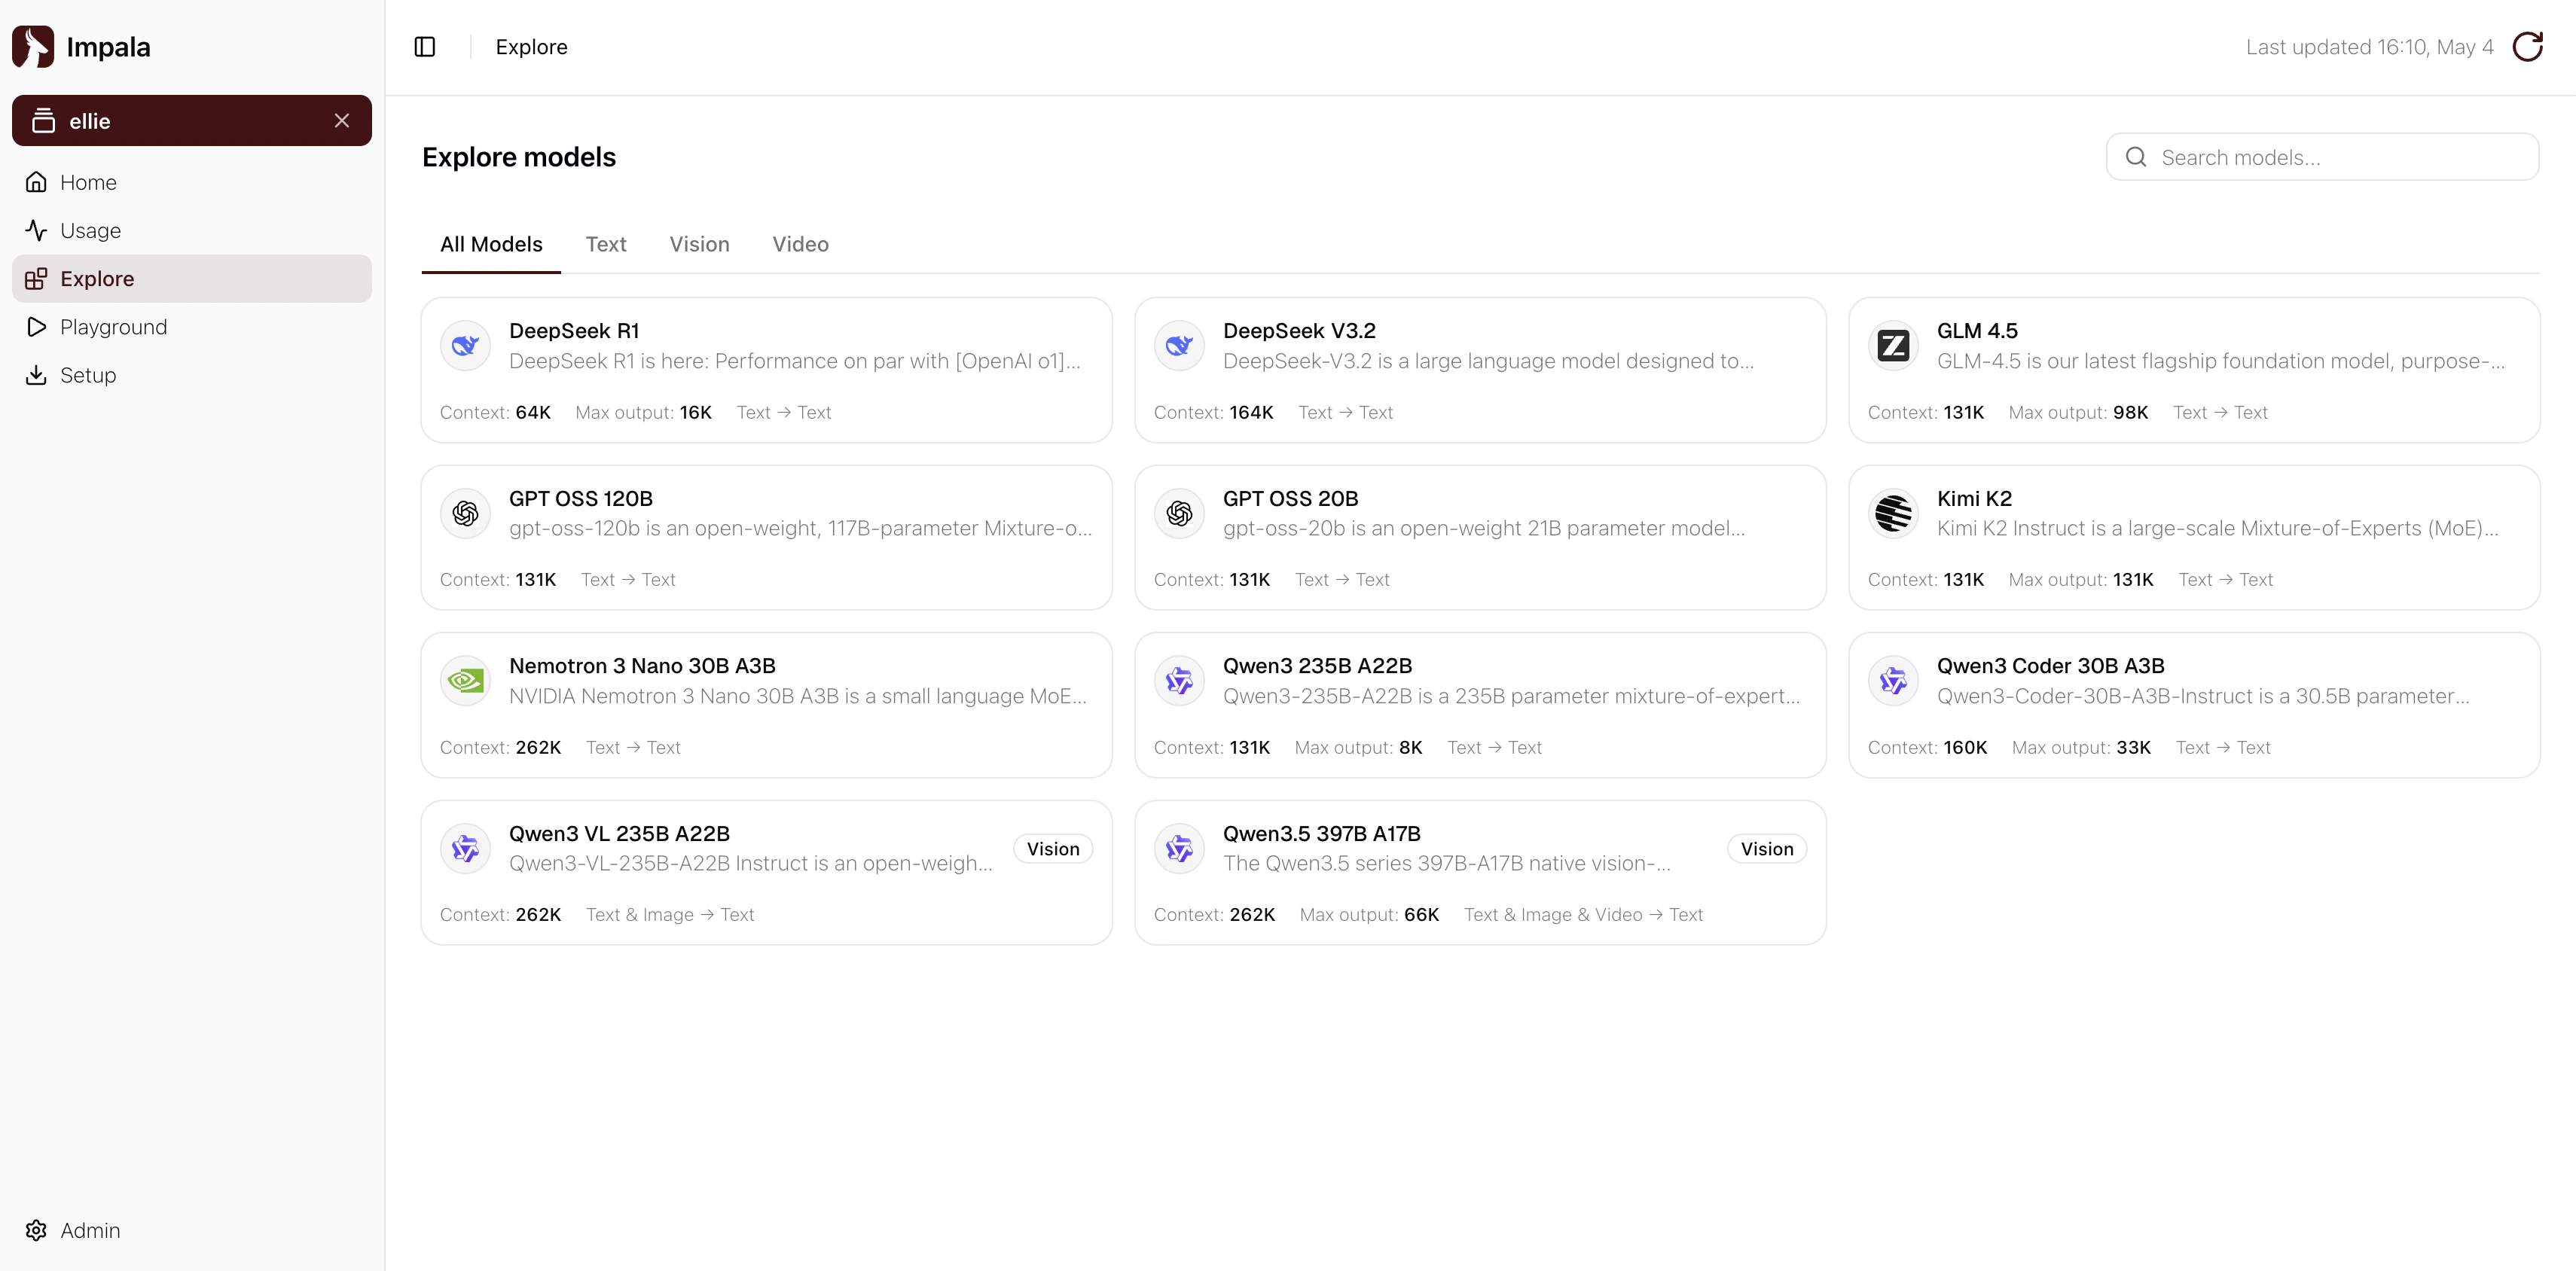The height and width of the screenshot is (1271, 2576).
Task: Click Vision badge on Qwen3.5 397B card
Action: [1767, 849]
